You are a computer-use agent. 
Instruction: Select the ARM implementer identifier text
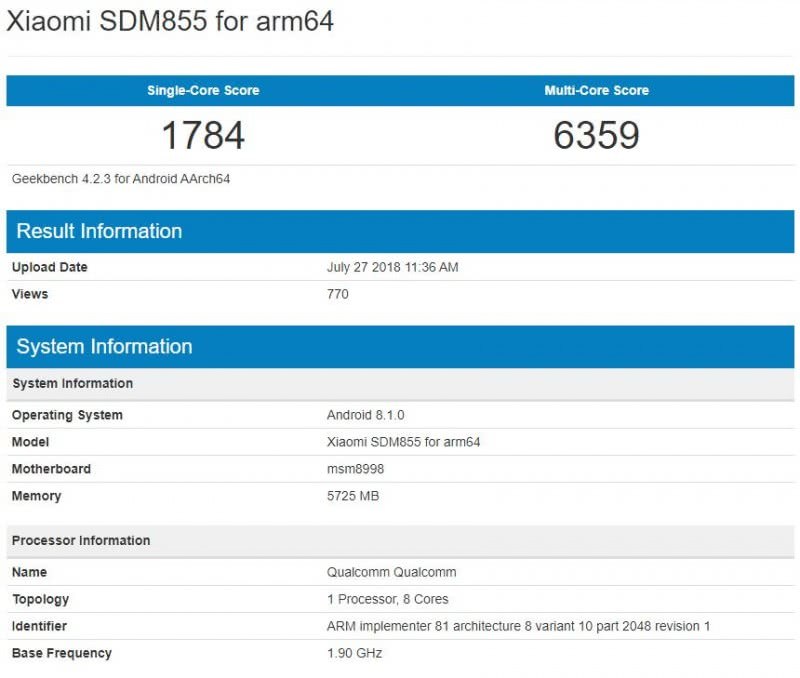click(x=518, y=626)
